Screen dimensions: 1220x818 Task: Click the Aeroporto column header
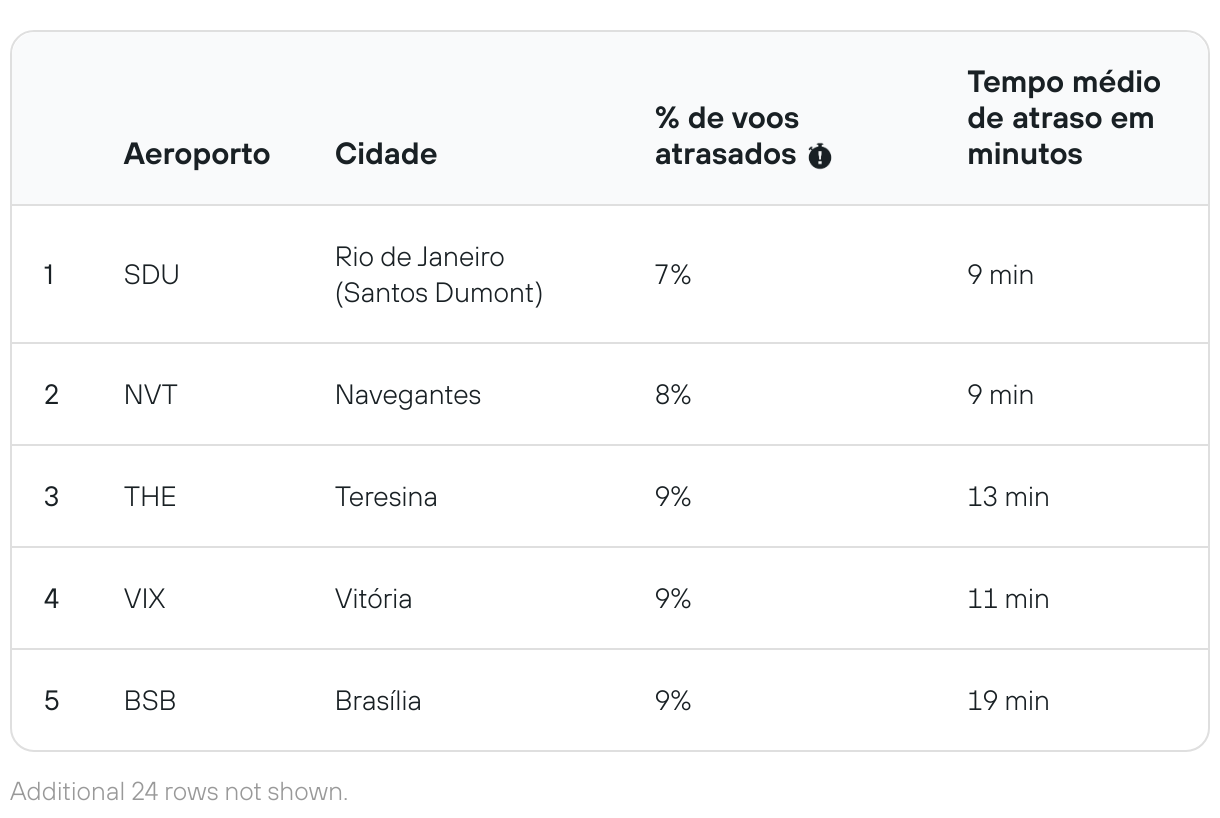pyautogui.click(x=197, y=154)
